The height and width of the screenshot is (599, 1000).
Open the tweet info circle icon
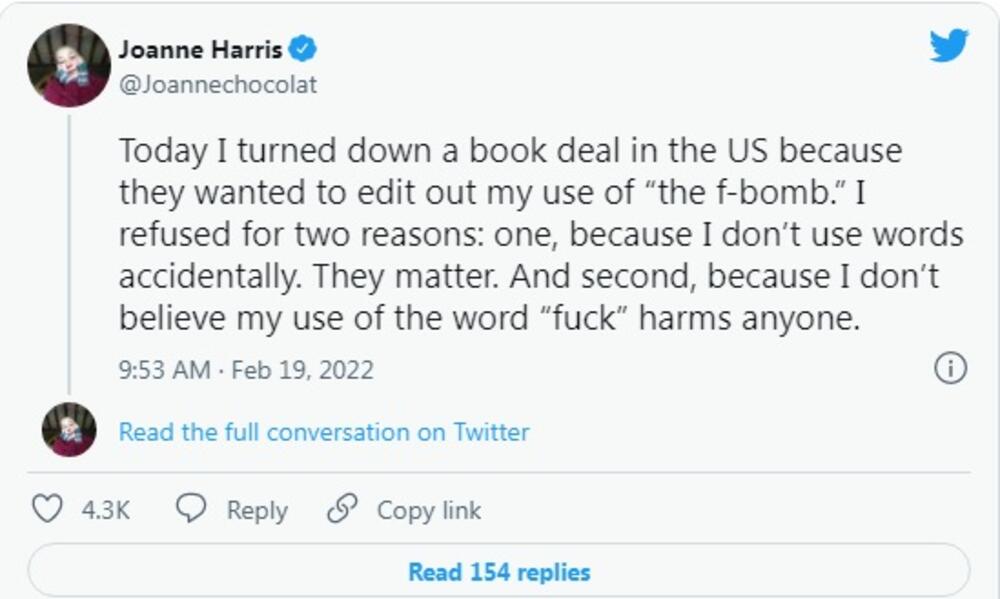(x=950, y=368)
